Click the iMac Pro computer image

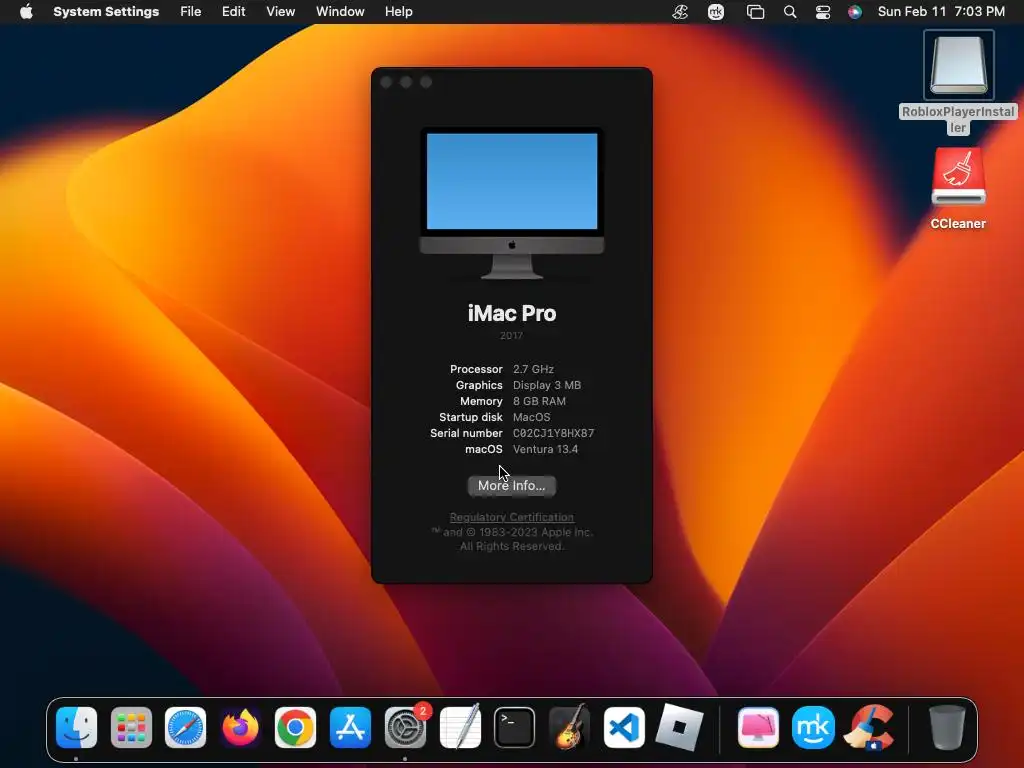click(x=511, y=204)
